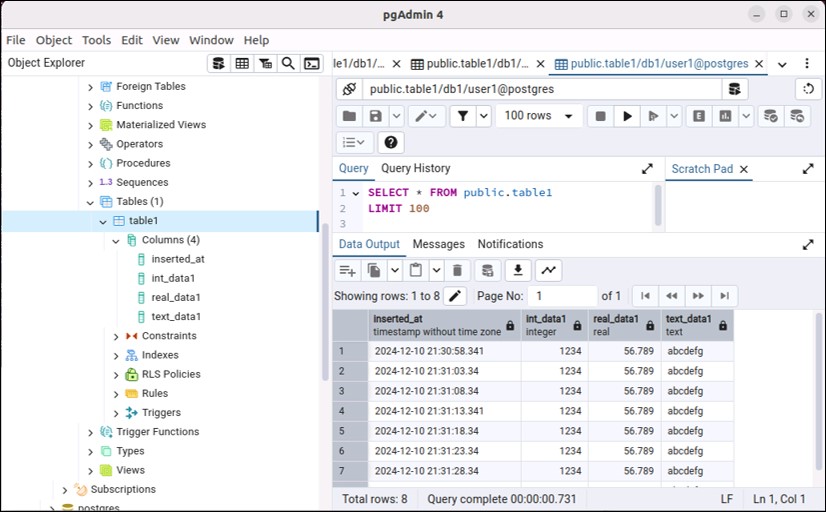Open the Tools menu
The width and height of the screenshot is (826, 512).
[x=96, y=40]
